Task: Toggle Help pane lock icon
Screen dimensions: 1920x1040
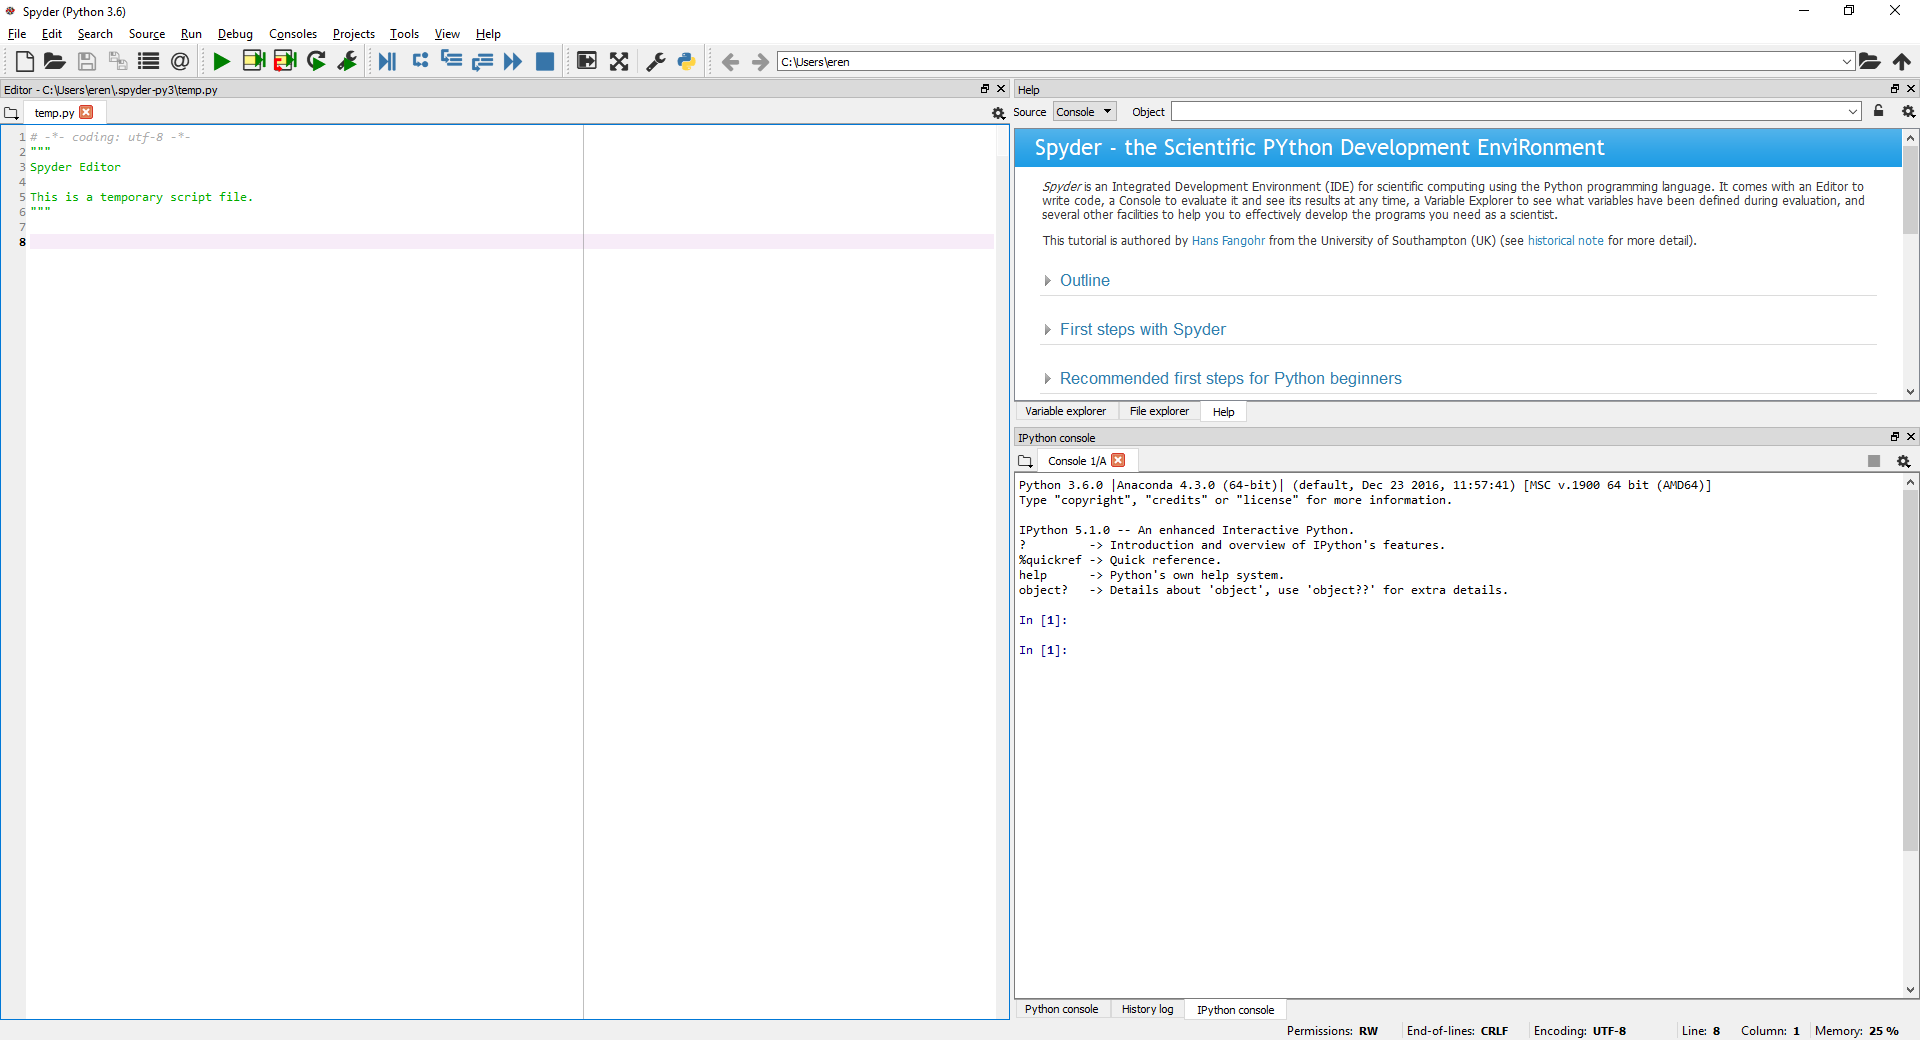Action: coord(1878,111)
